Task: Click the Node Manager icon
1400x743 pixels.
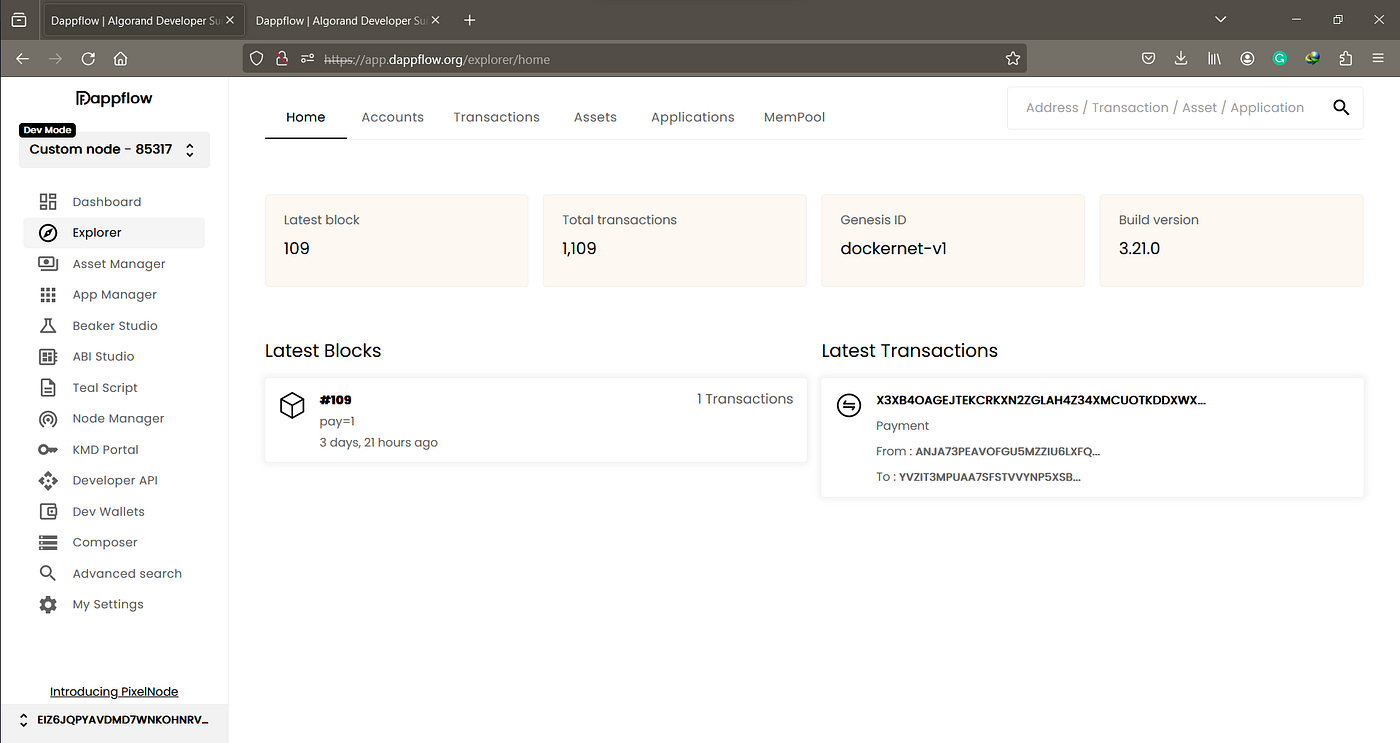Action: click(x=48, y=419)
